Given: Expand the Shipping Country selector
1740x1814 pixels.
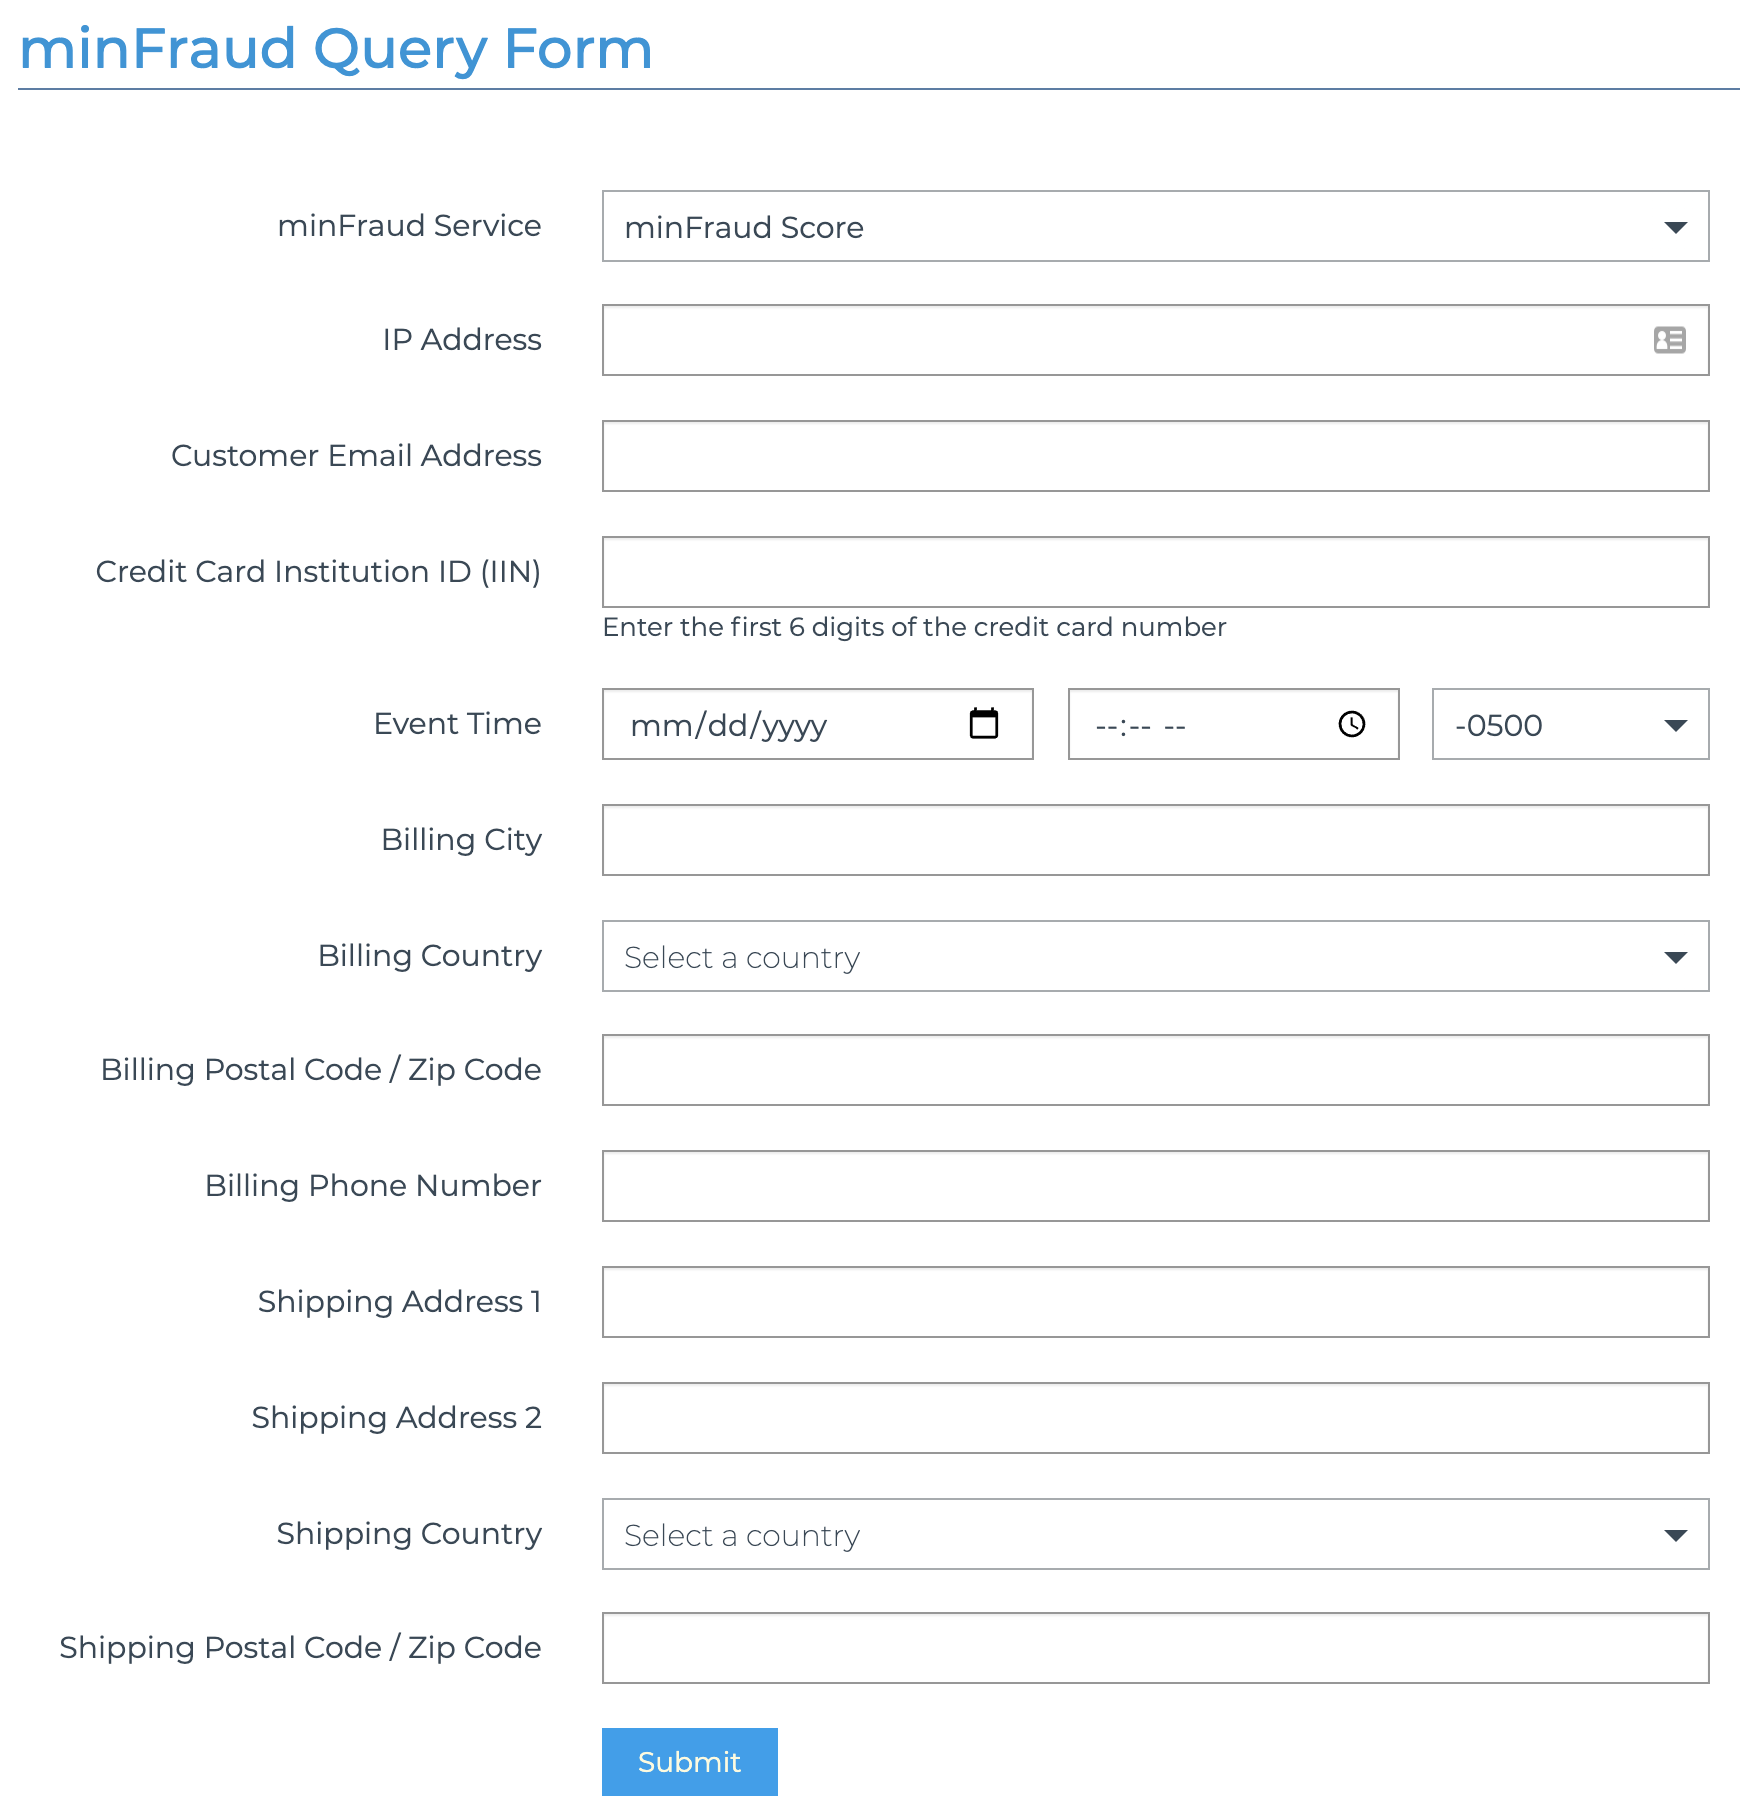Looking at the screenshot, I should click(x=1155, y=1535).
